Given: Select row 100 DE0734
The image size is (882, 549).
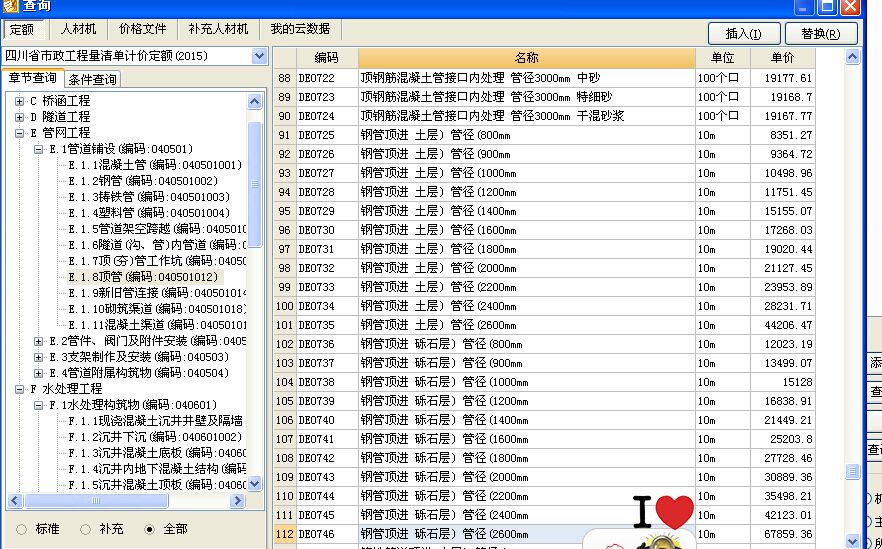Looking at the screenshot, I should [544, 306].
